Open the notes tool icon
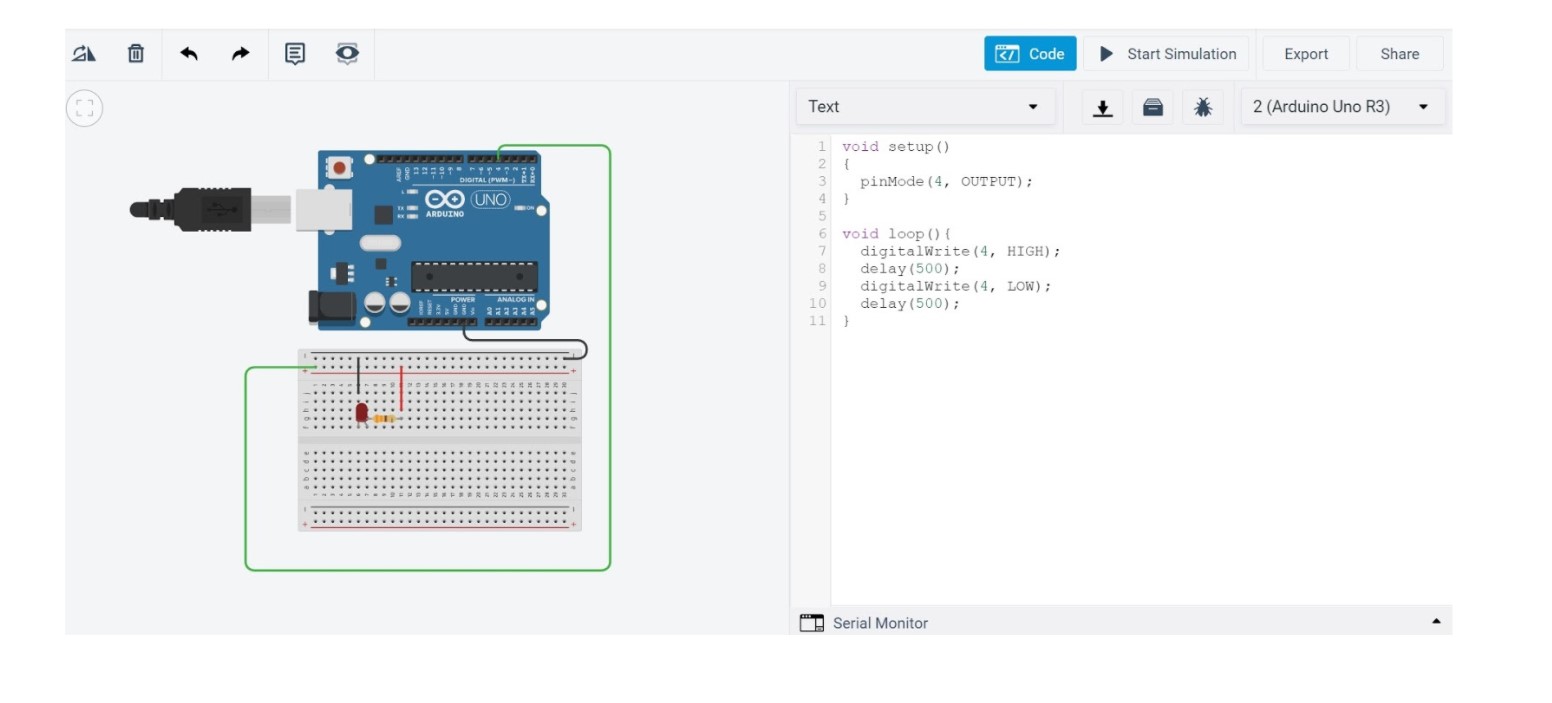The image size is (1552, 703). 295,54
